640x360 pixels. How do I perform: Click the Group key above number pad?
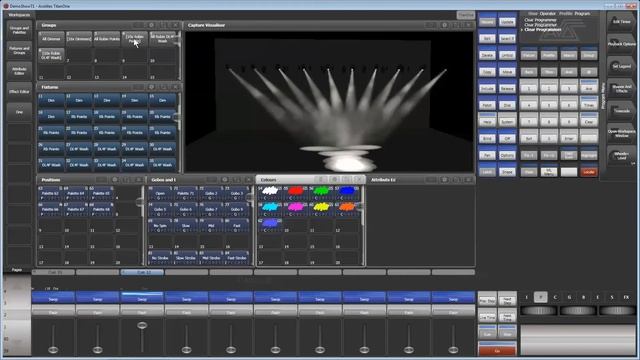click(x=589, y=55)
